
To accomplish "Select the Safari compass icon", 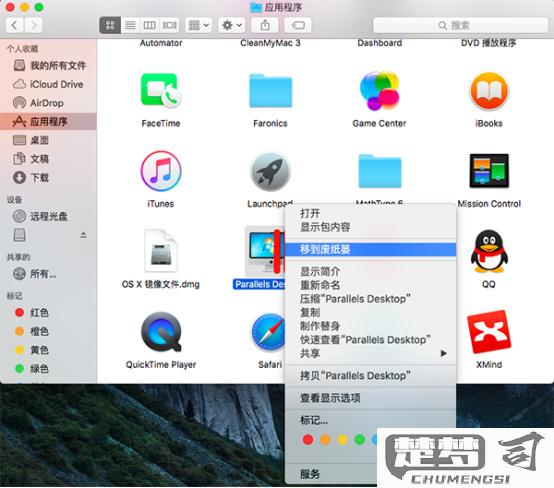I will click(269, 332).
